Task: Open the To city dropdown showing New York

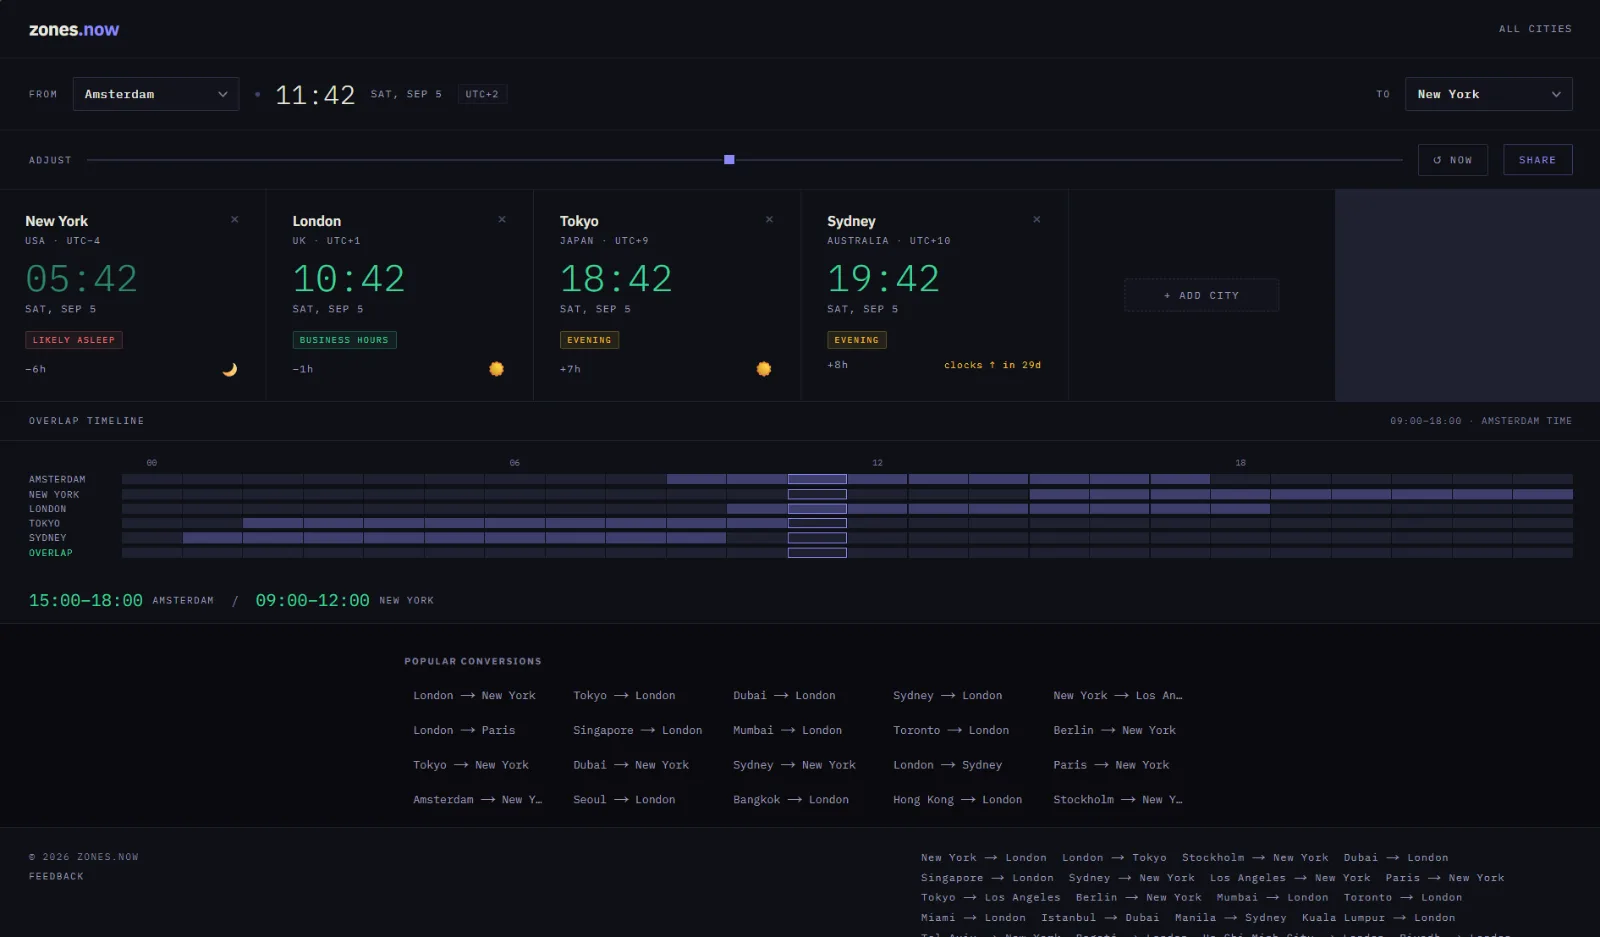Action: [1488, 94]
